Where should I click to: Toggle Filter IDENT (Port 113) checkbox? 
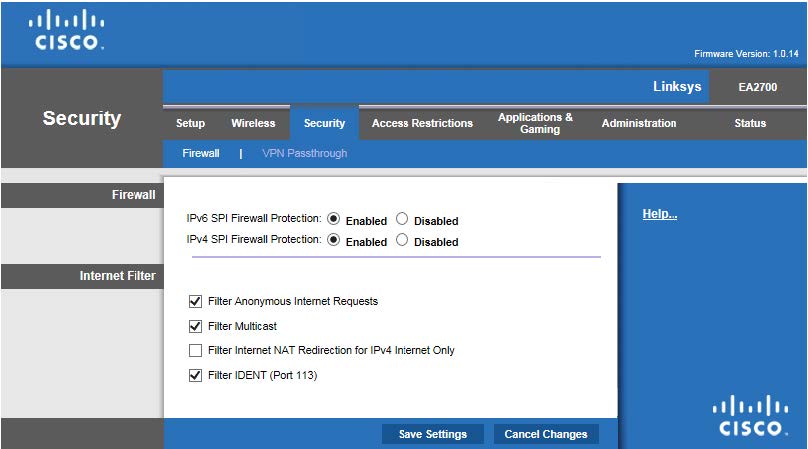195,375
